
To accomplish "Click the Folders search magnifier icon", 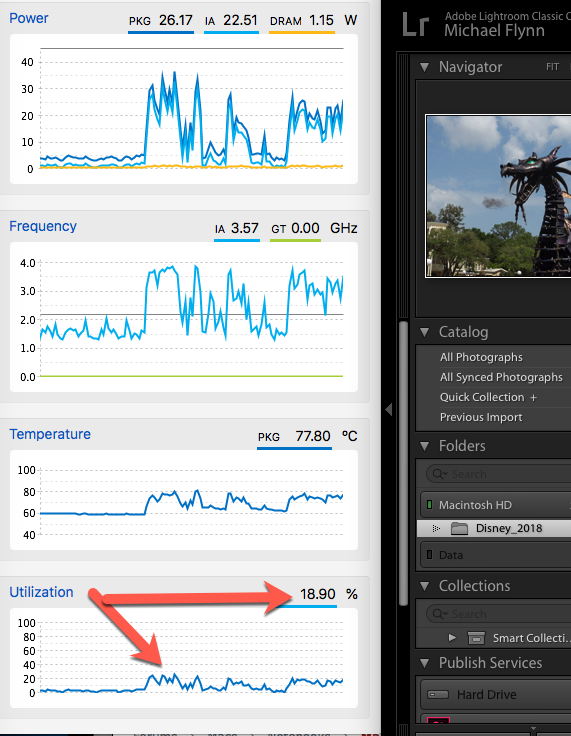I will click(x=440, y=474).
